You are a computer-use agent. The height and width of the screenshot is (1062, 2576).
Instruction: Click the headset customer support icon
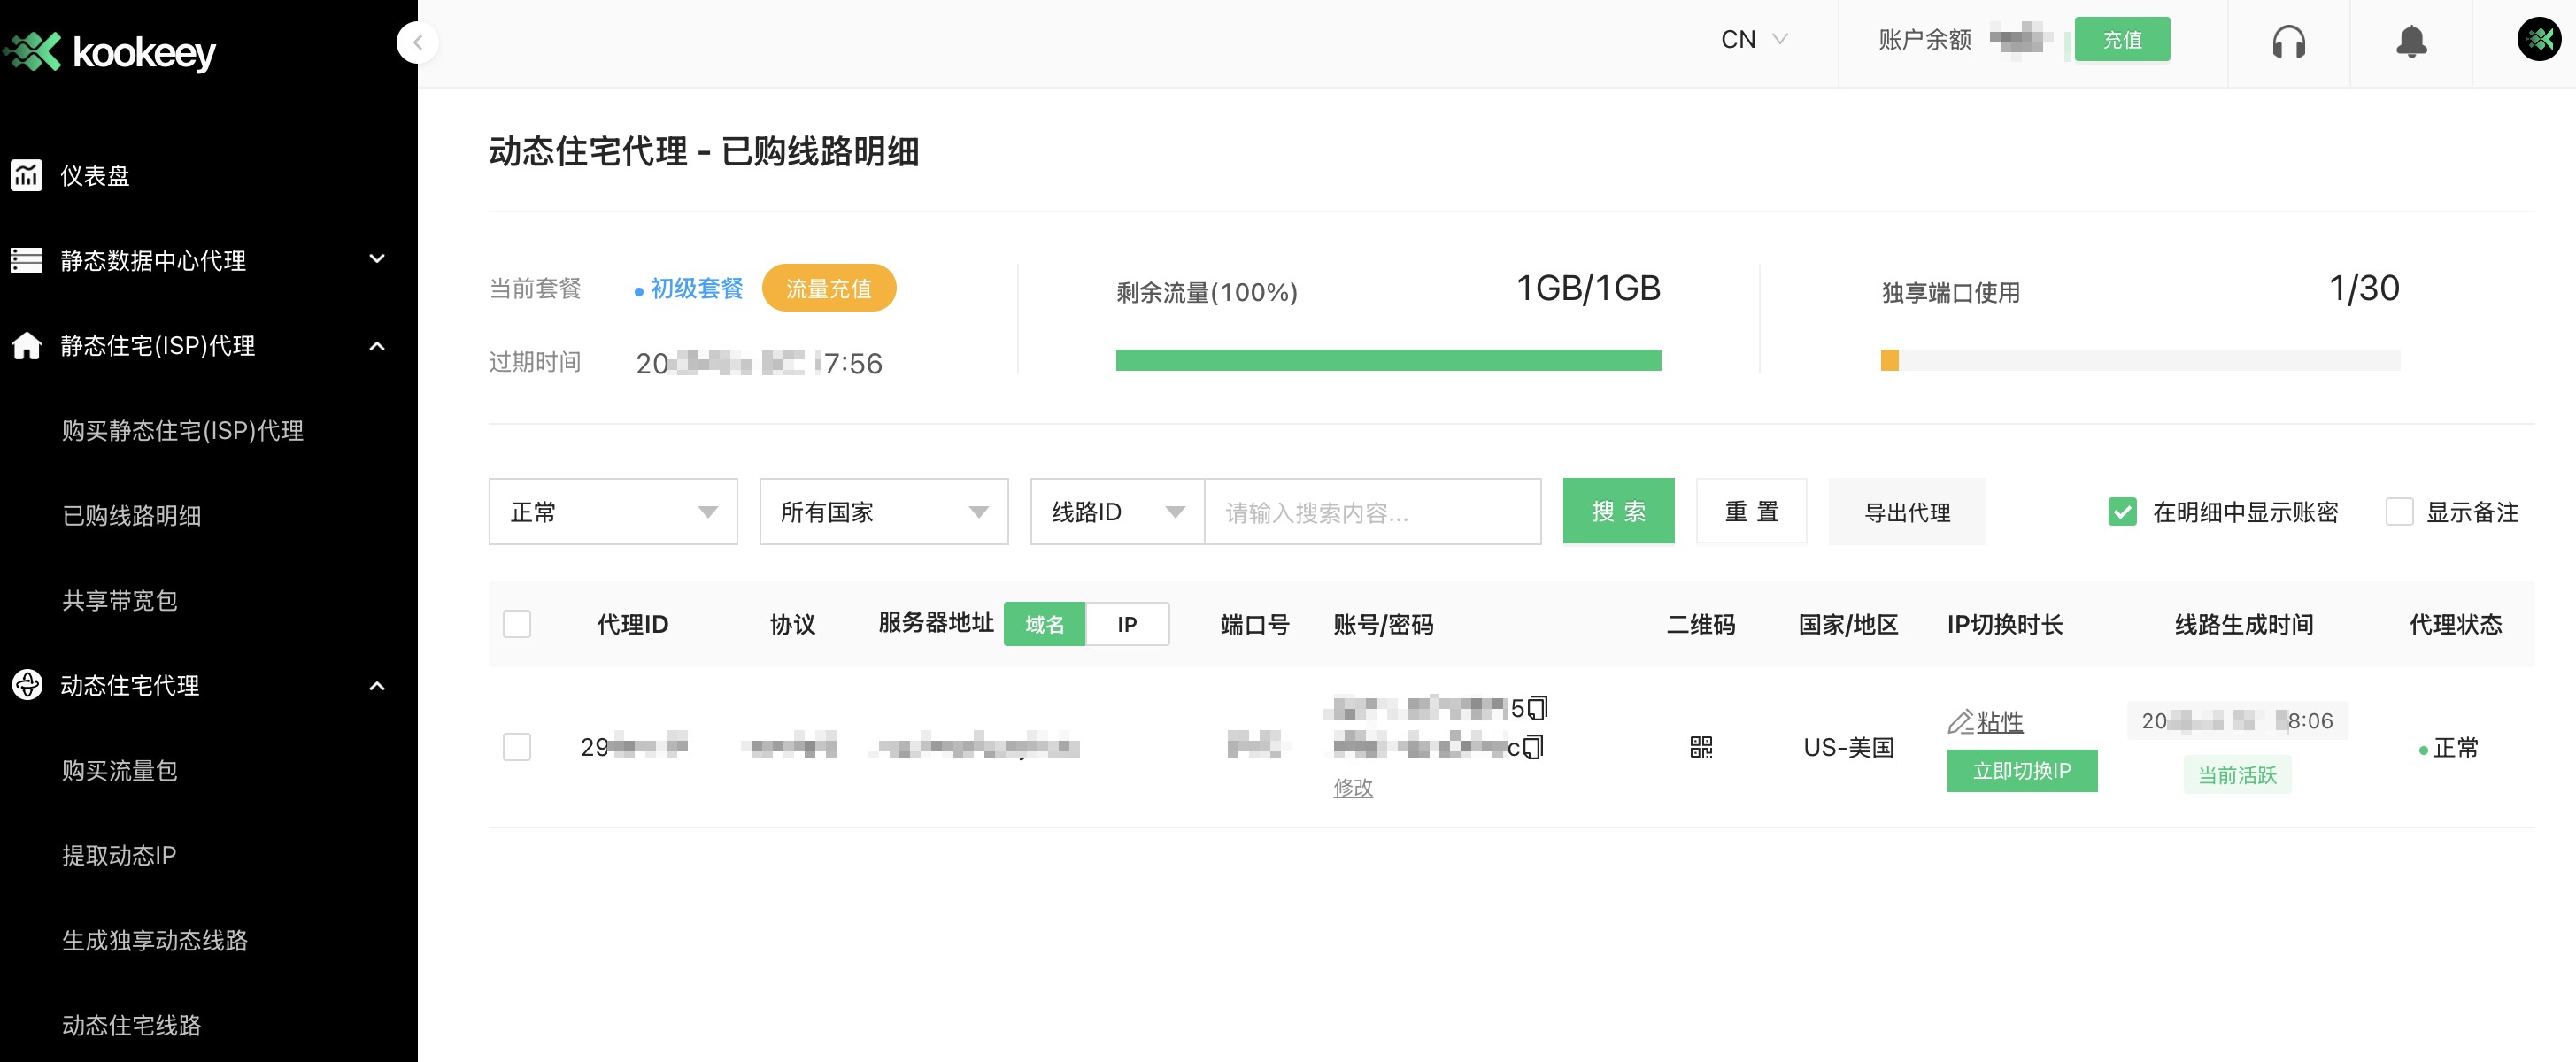(2288, 42)
